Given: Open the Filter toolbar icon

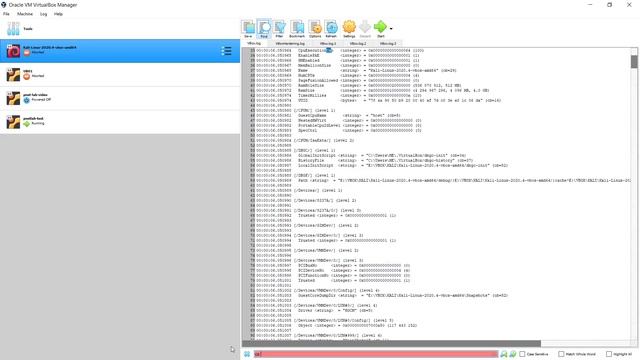Looking at the screenshot, I should pos(280,27).
